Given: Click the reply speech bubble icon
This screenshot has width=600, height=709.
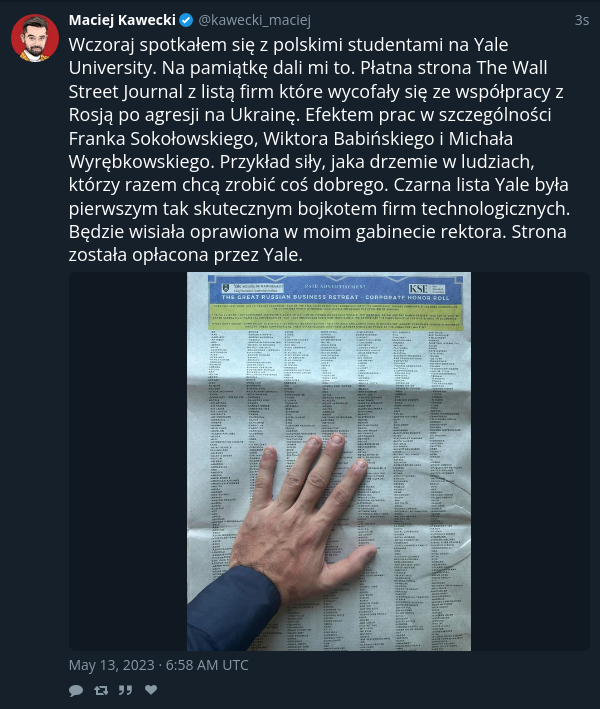Looking at the screenshot, I should [x=76, y=690].
